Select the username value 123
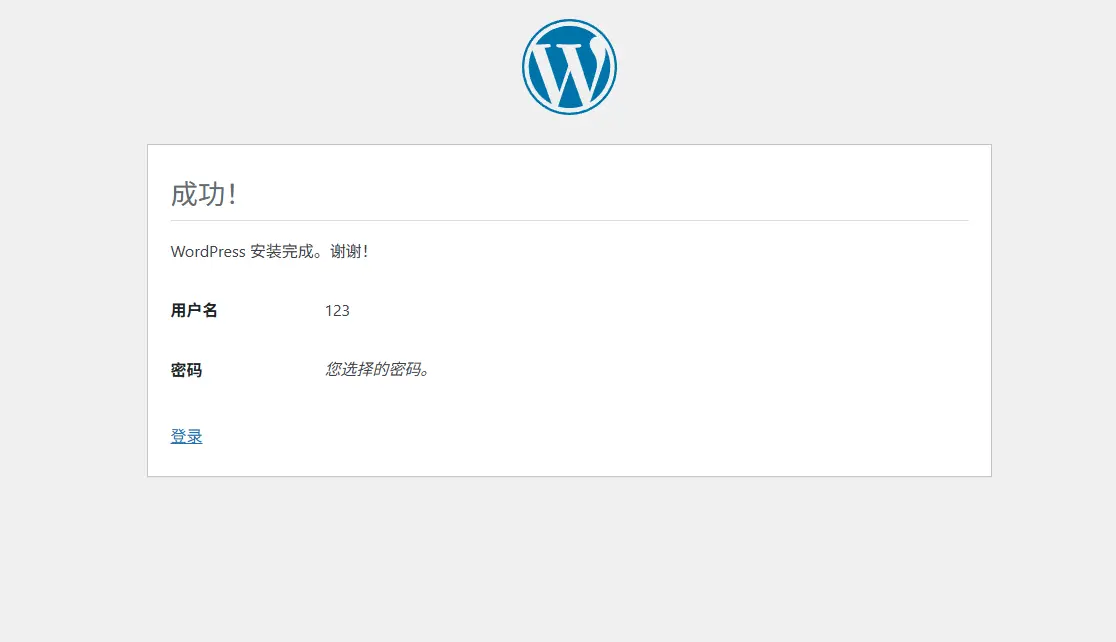Viewport: 1116px width, 642px height. (x=337, y=310)
